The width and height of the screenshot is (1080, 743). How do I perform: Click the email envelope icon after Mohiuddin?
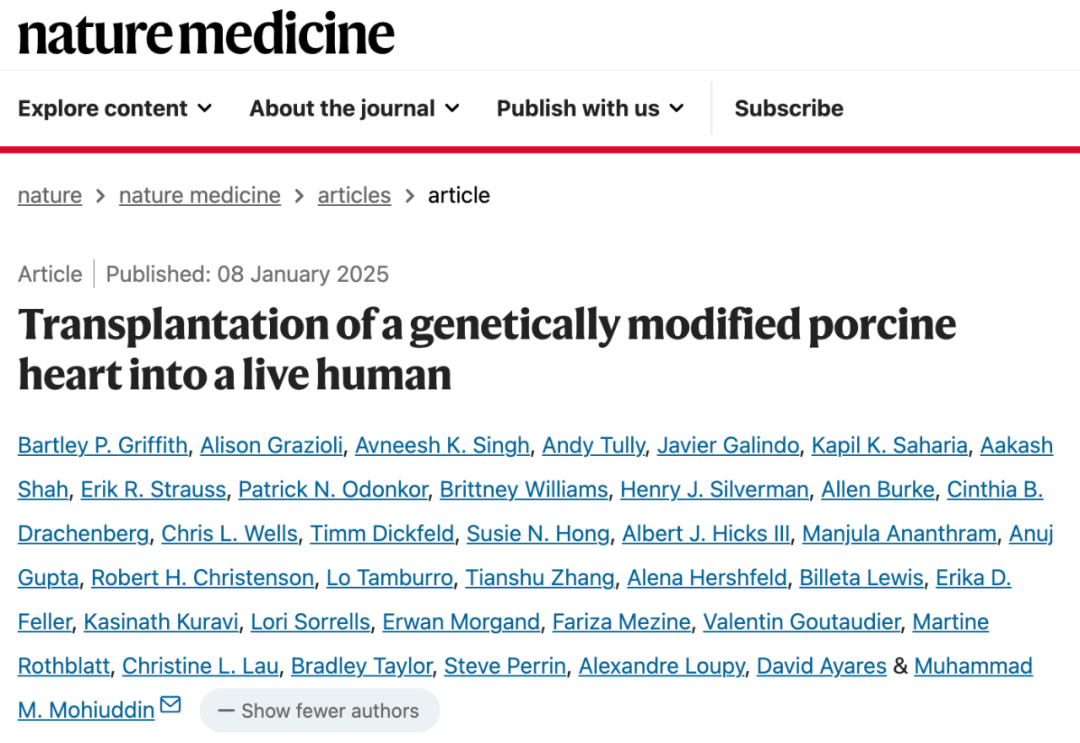tap(170, 705)
